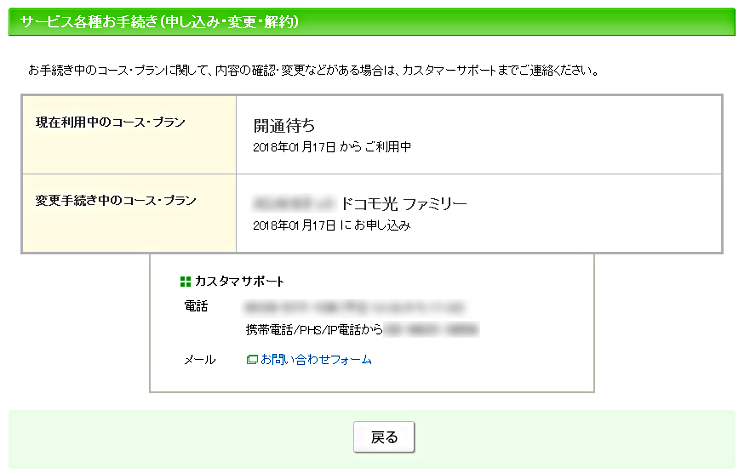
Task: Open the お問い合わせフォーム link
Action: (x=316, y=359)
